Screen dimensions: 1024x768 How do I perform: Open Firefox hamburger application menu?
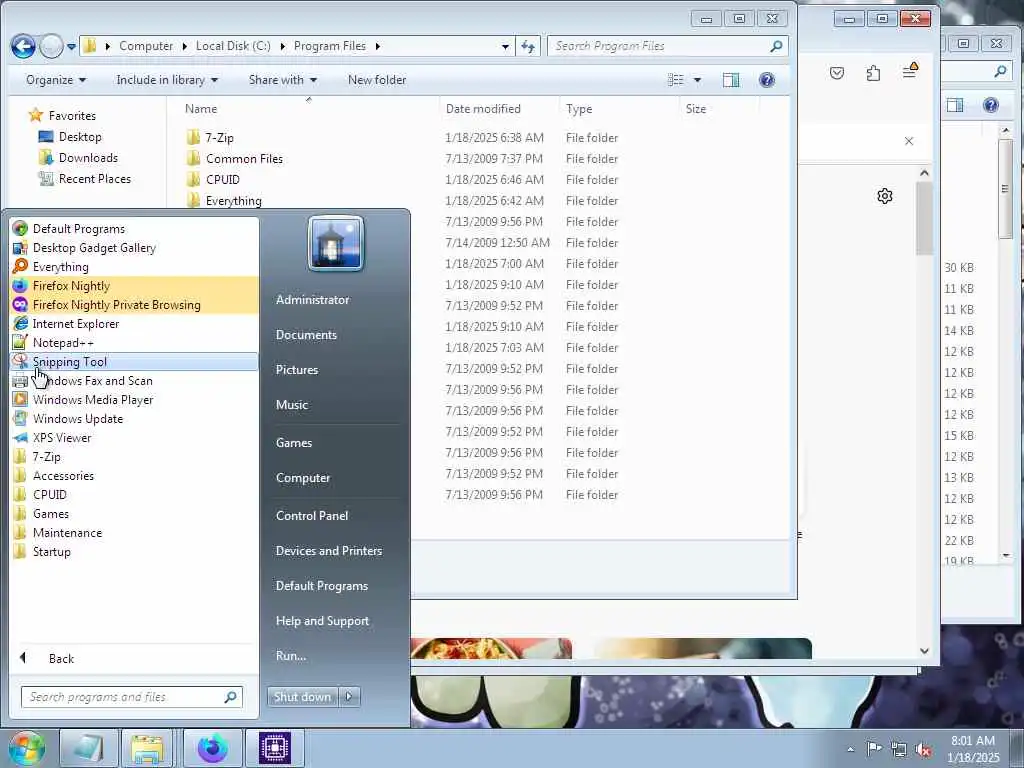(x=910, y=71)
